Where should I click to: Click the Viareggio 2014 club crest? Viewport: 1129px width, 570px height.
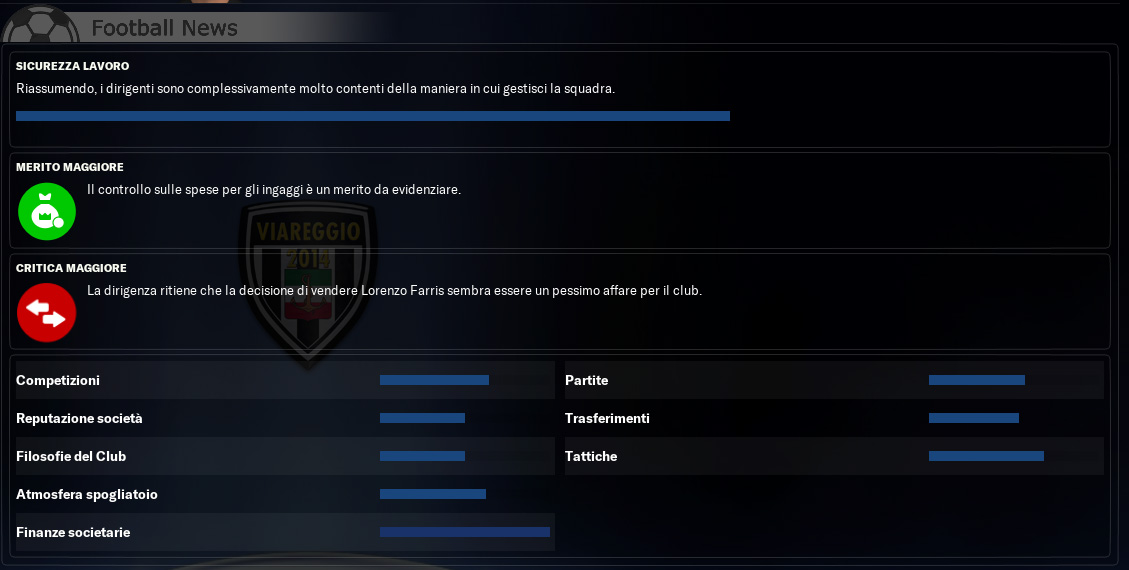(x=308, y=283)
